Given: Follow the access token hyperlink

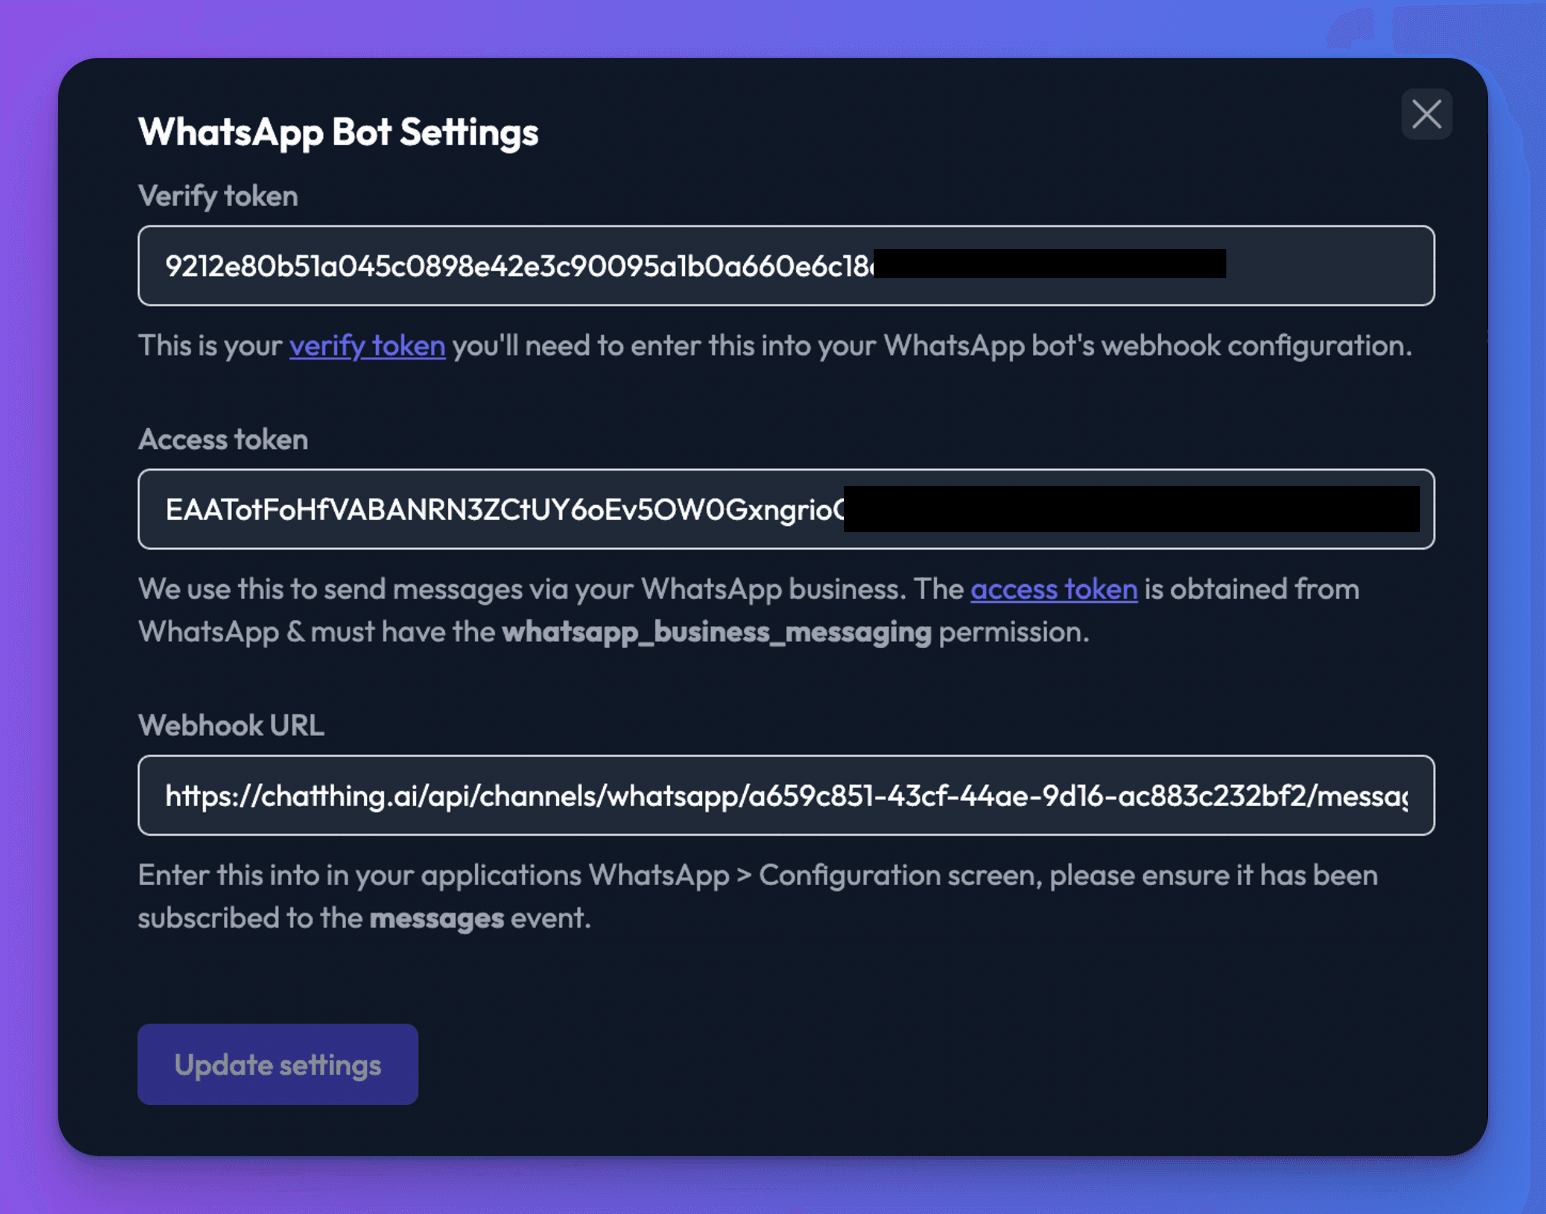Looking at the screenshot, I should point(1054,589).
